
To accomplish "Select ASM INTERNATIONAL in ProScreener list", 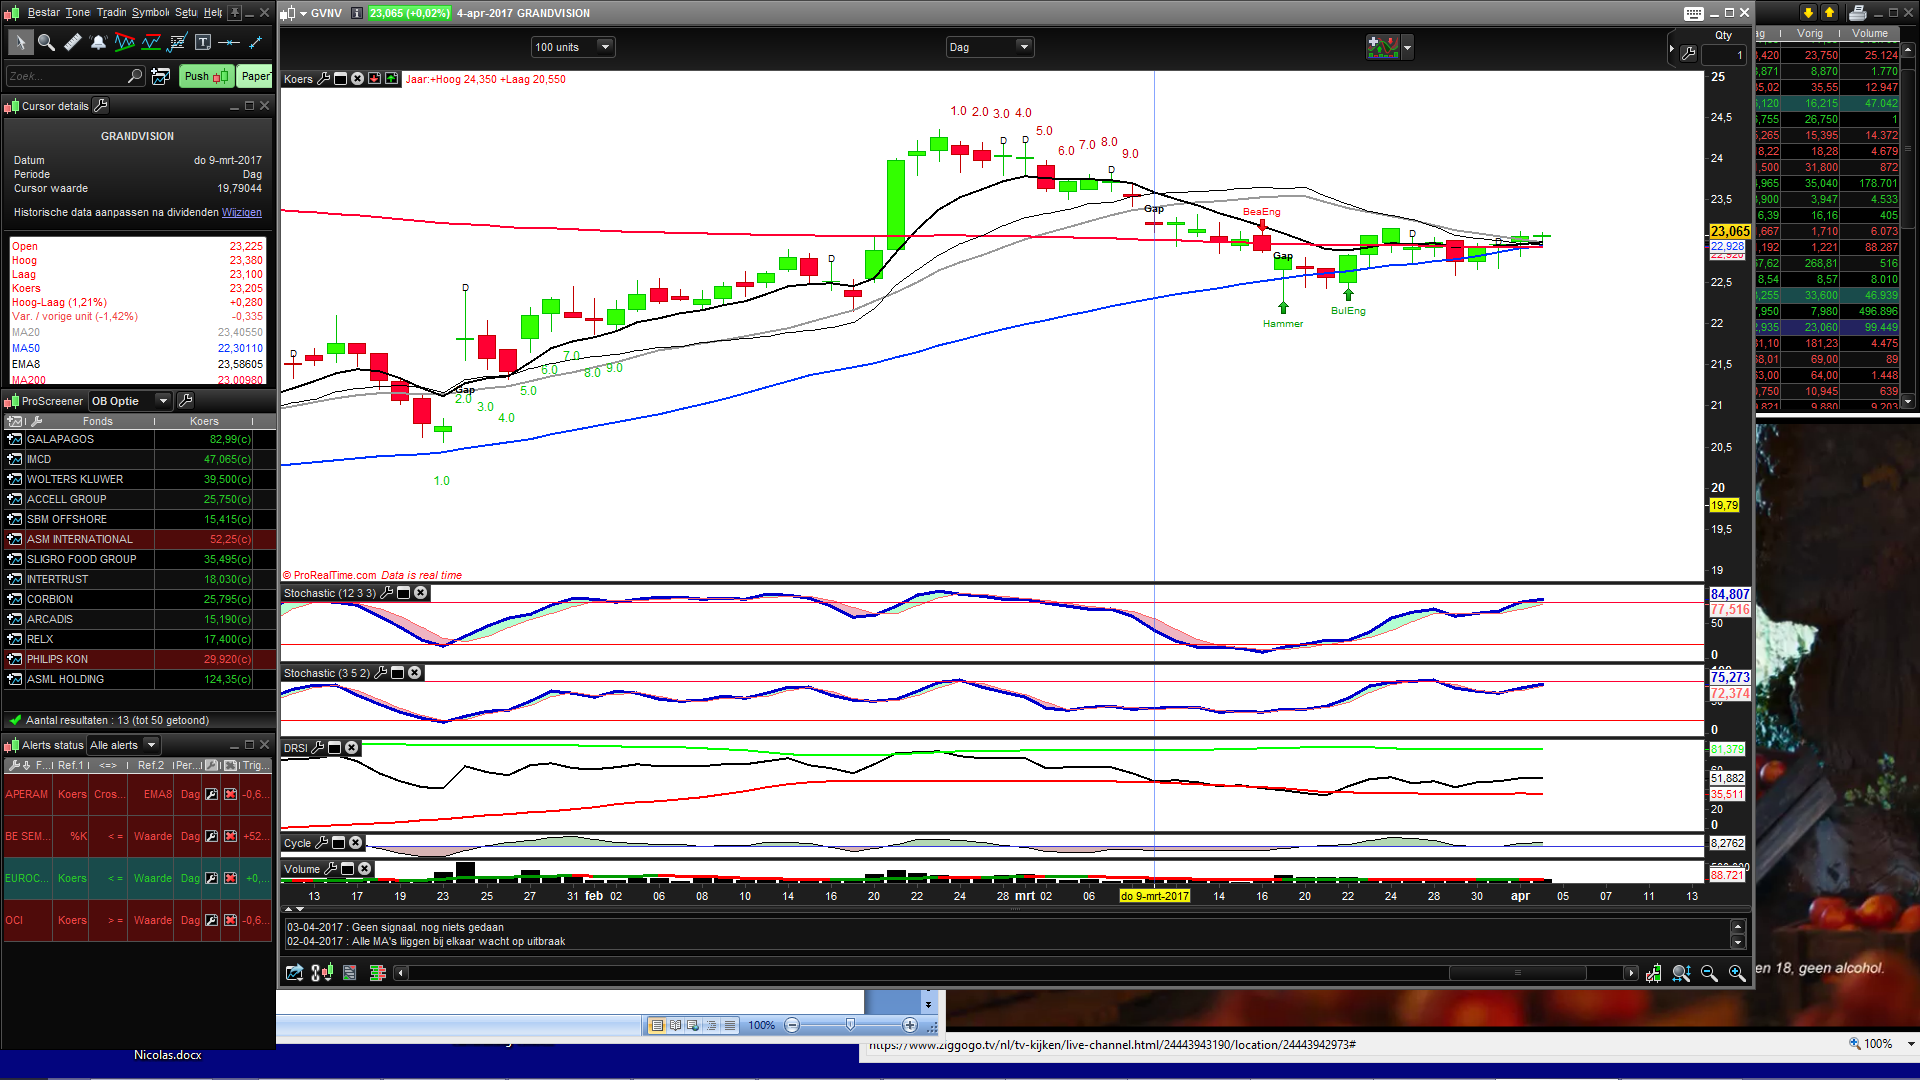I will coord(80,539).
